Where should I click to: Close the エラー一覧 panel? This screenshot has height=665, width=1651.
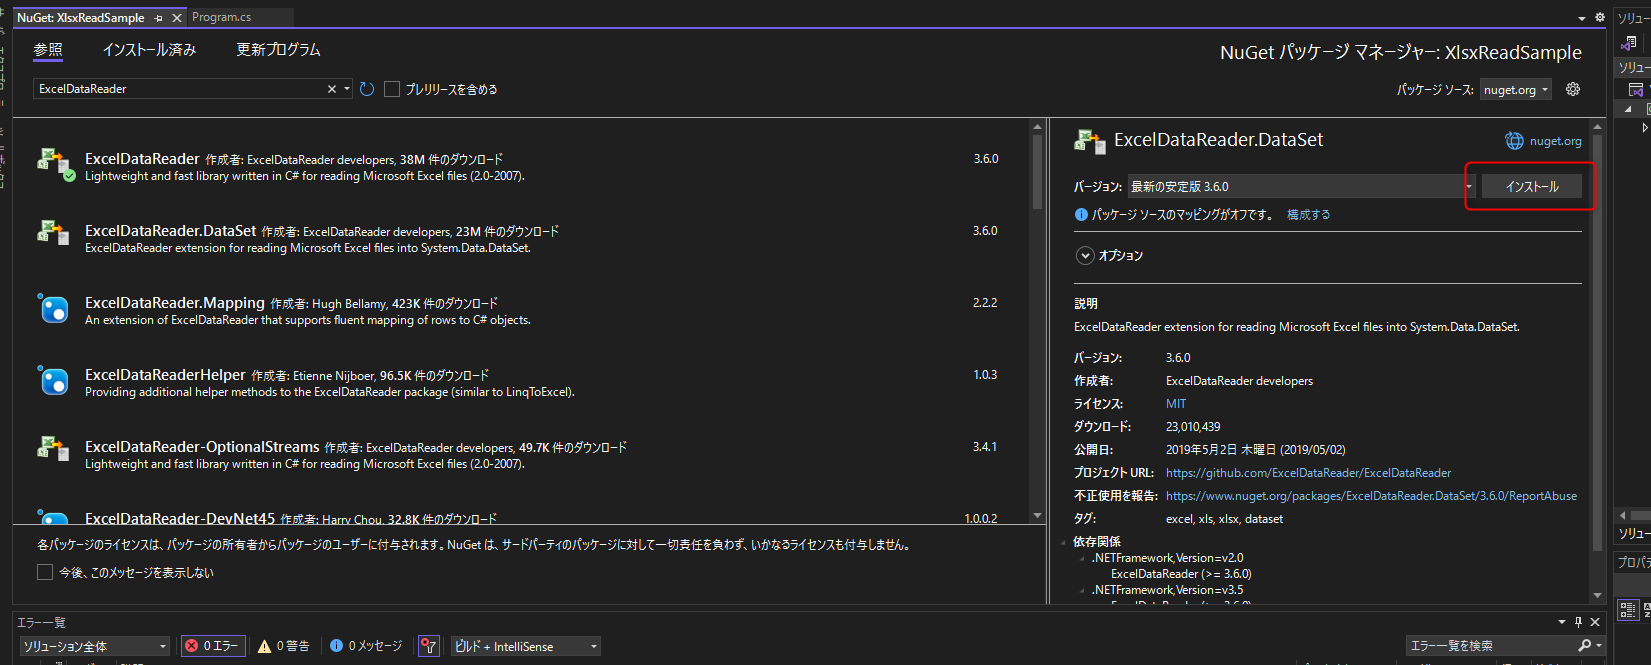[1595, 622]
